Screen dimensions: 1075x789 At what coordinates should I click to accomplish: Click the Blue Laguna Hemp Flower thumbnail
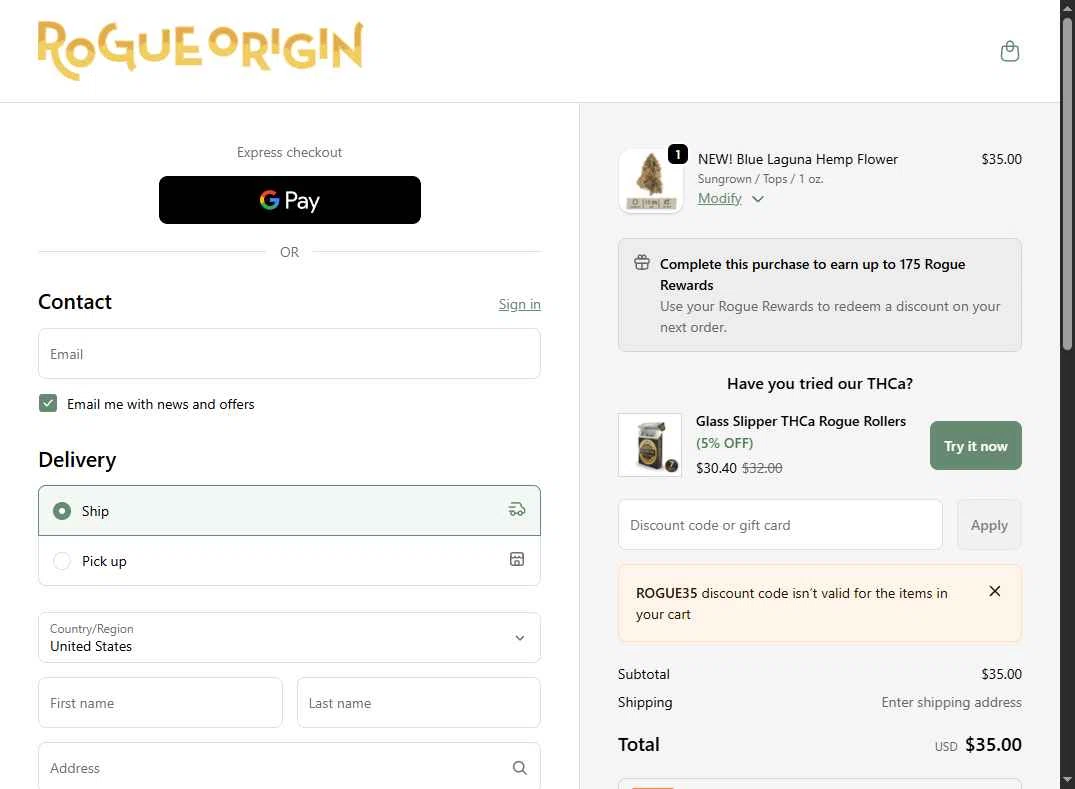(651, 181)
